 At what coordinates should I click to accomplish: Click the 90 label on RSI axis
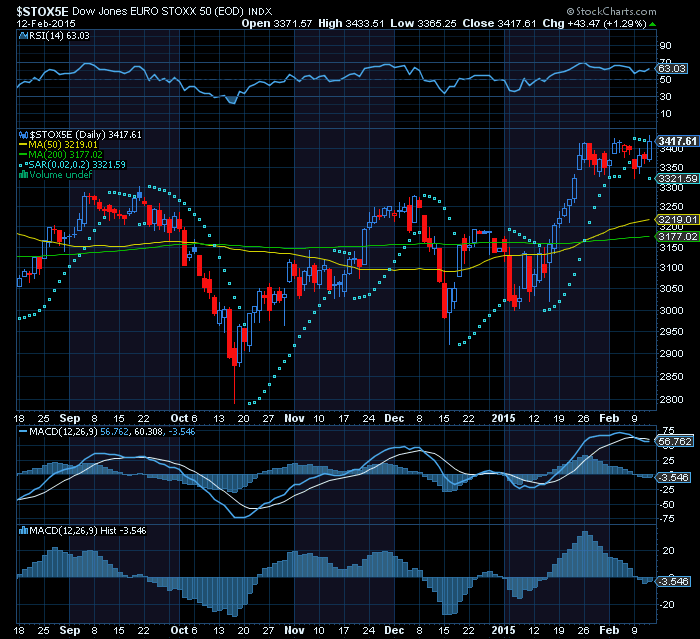tap(666, 46)
